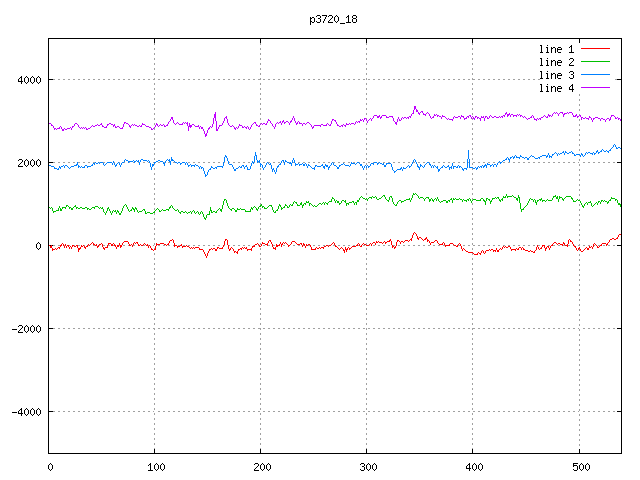
Task: Select the line 2 legend label
Action: 557,62
